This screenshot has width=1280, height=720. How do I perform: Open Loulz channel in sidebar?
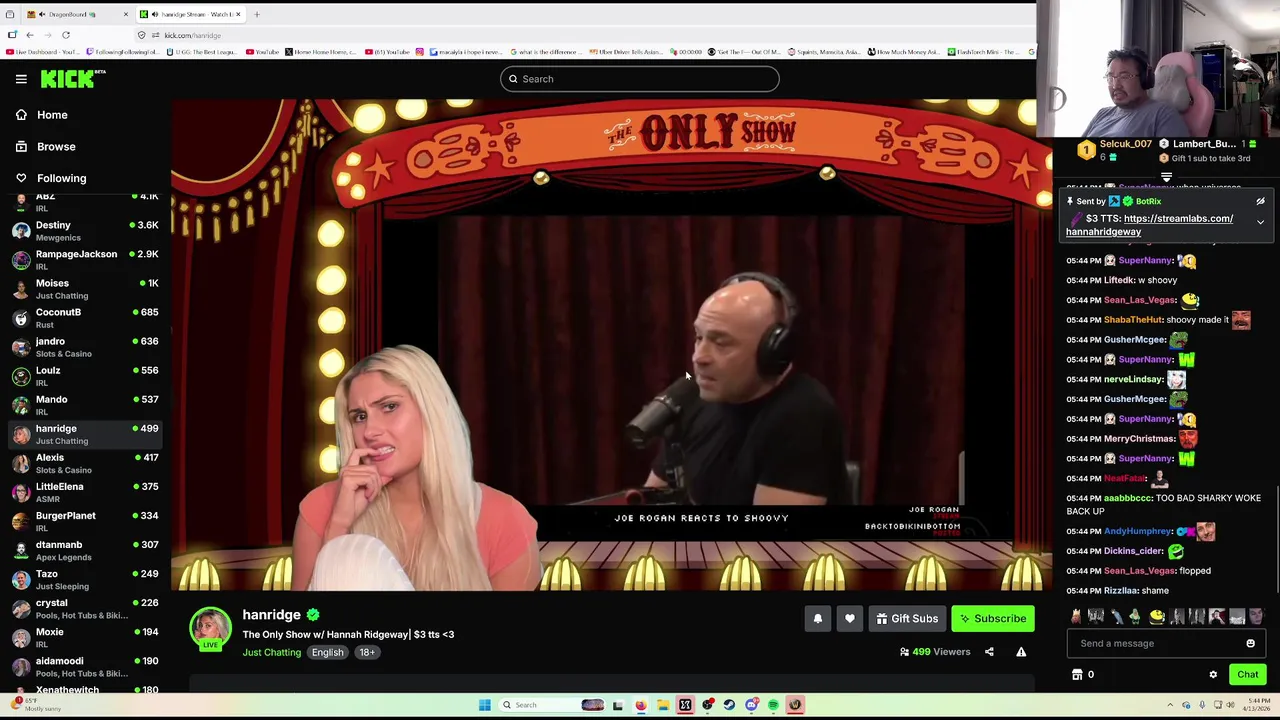[86, 376]
